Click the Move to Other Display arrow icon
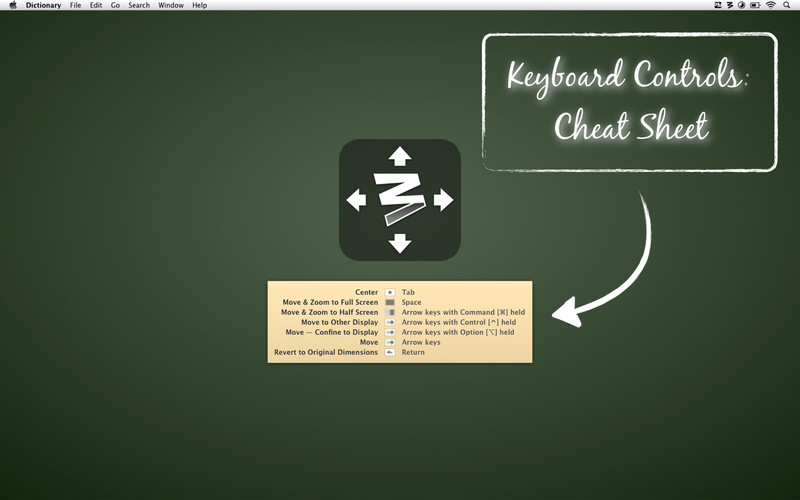This screenshot has height=500, width=800. click(x=390, y=322)
